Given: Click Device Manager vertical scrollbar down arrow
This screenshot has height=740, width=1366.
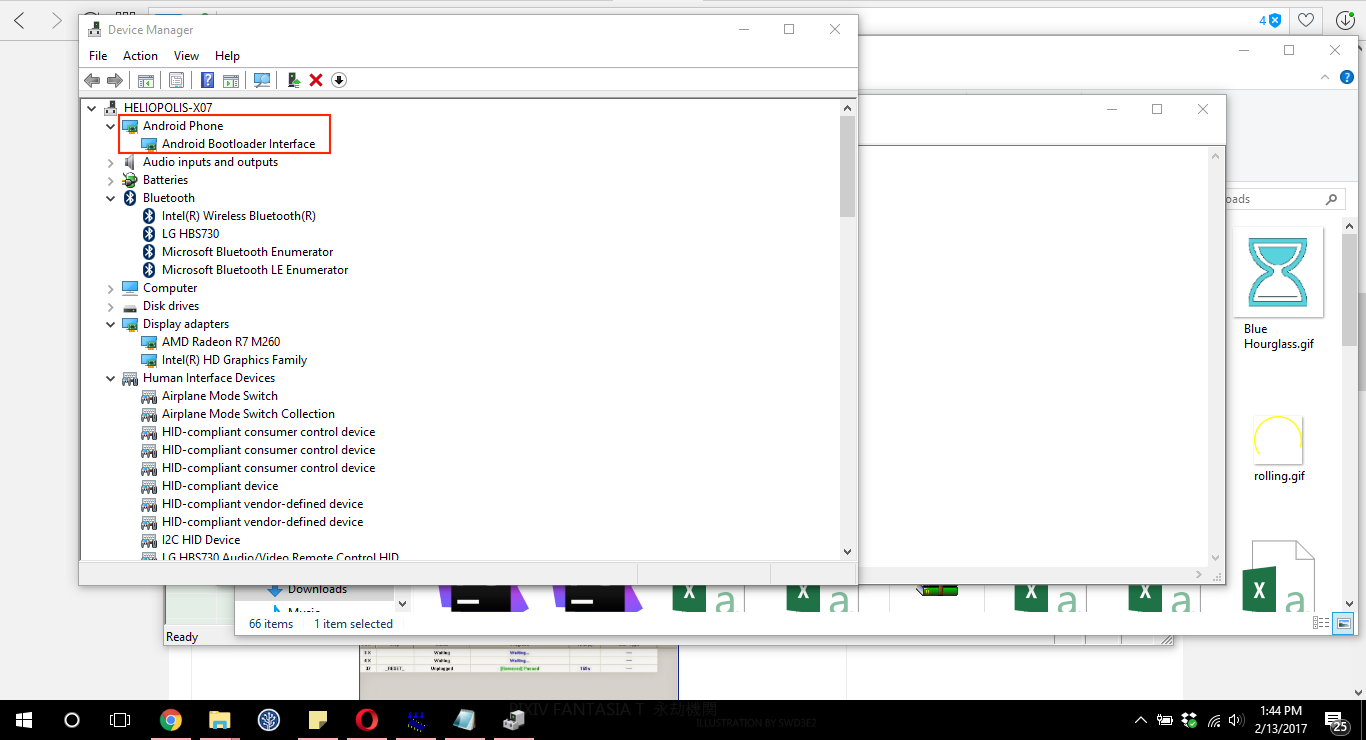Looking at the screenshot, I should coord(848,551).
